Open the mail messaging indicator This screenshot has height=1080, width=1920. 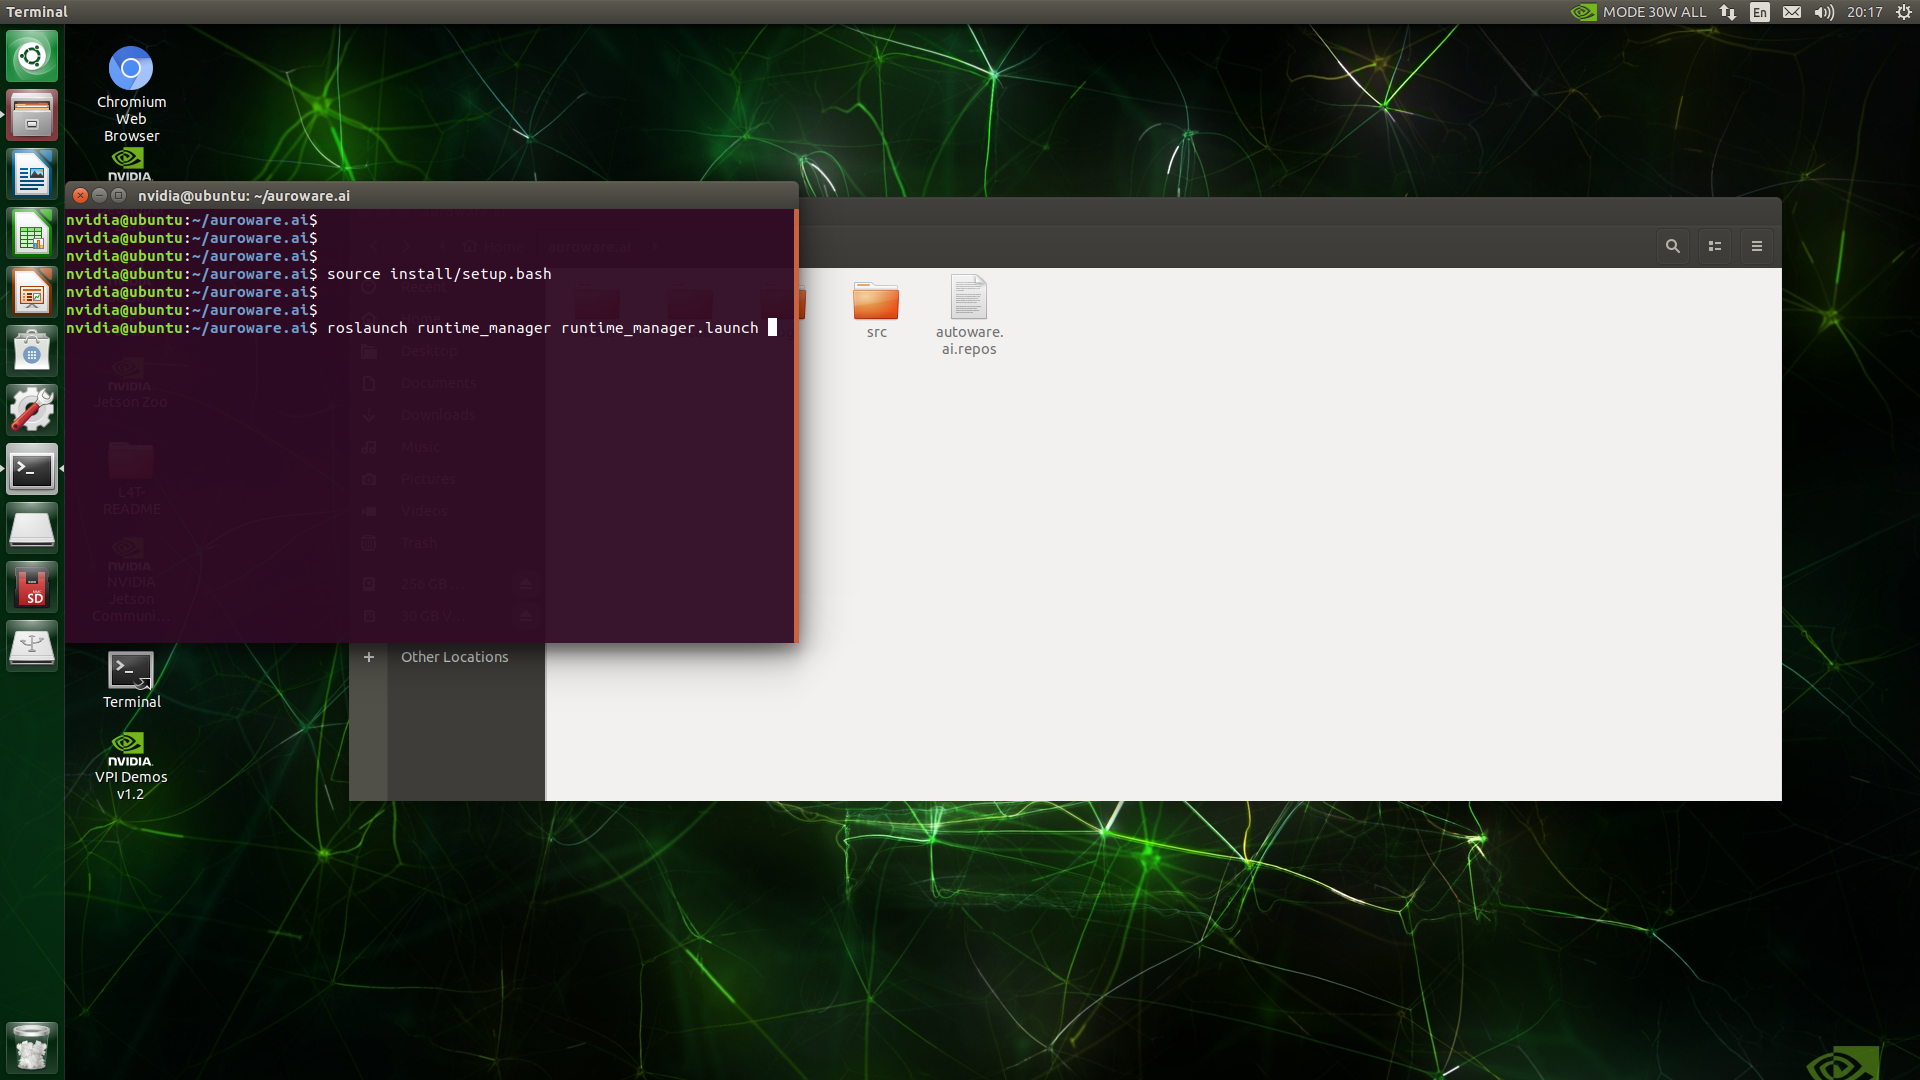pos(1792,12)
